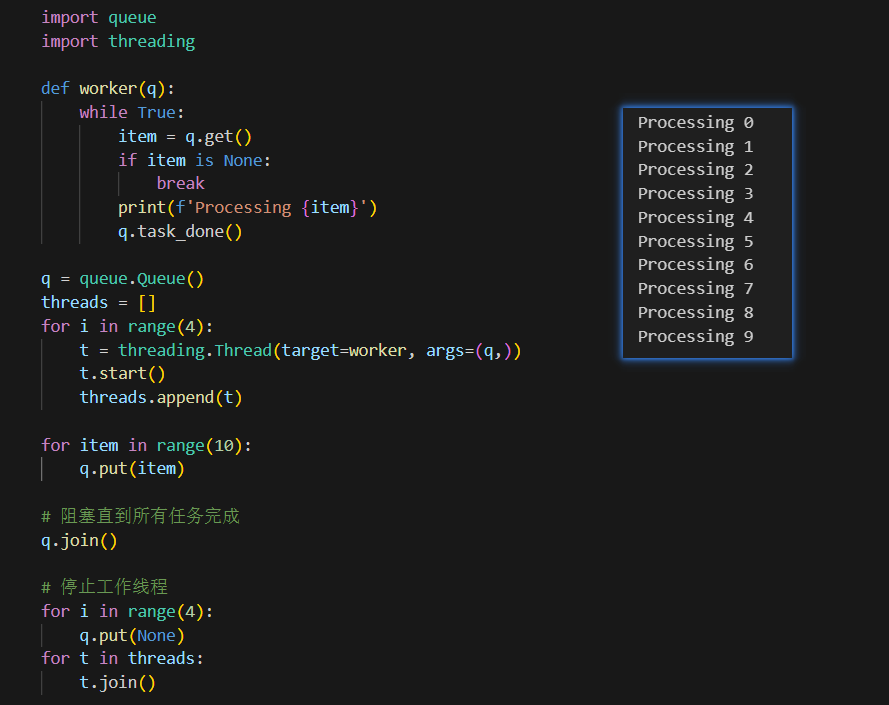Click the 't.start()' line

coord(122,374)
